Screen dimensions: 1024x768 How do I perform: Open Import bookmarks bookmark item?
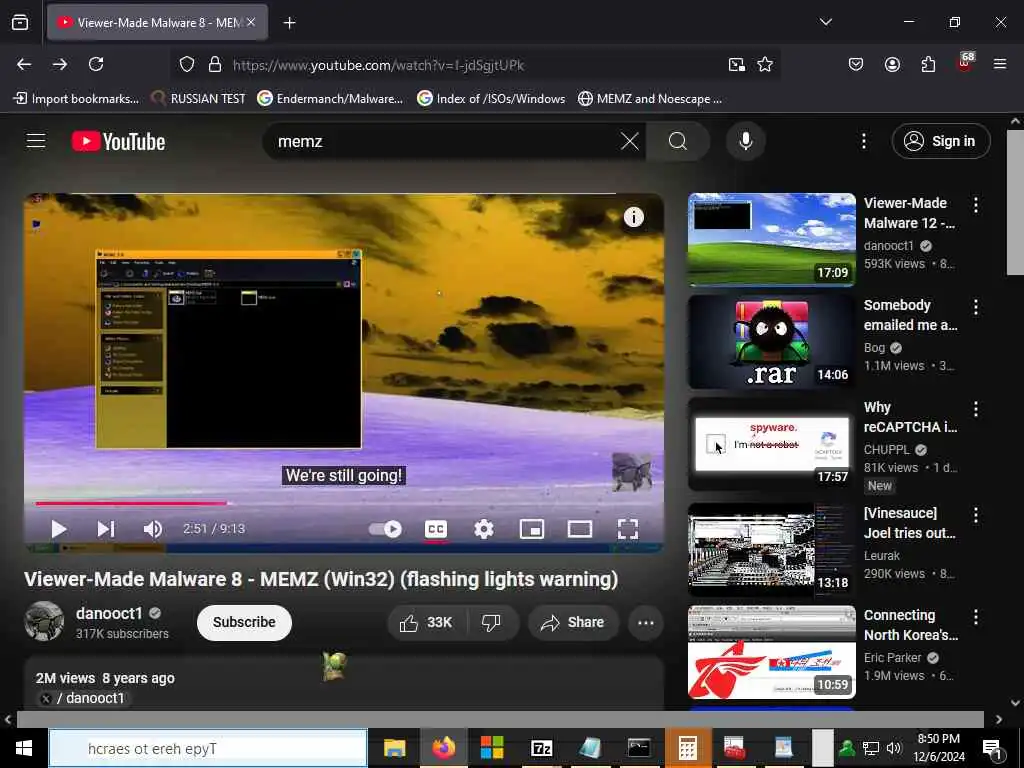click(x=76, y=99)
